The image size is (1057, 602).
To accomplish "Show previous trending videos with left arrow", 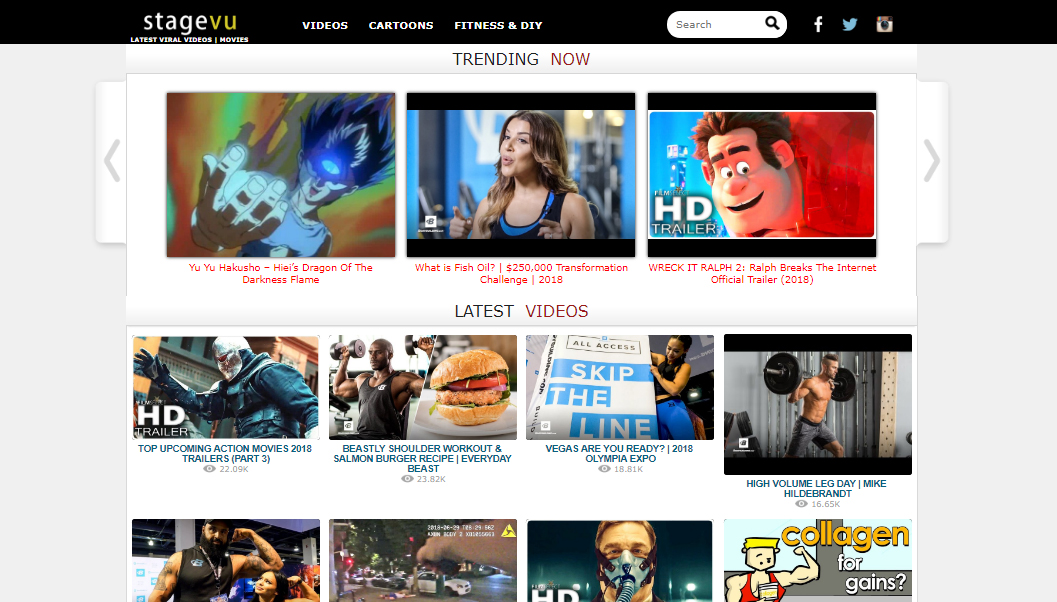I will pos(113,161).
